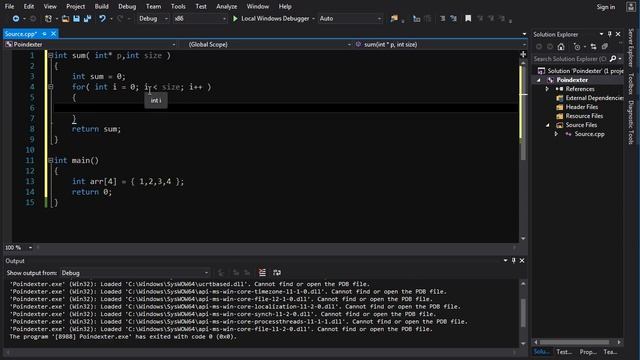Click the Save All icon
The image size is (640, 360).
[x=87, y=19]
